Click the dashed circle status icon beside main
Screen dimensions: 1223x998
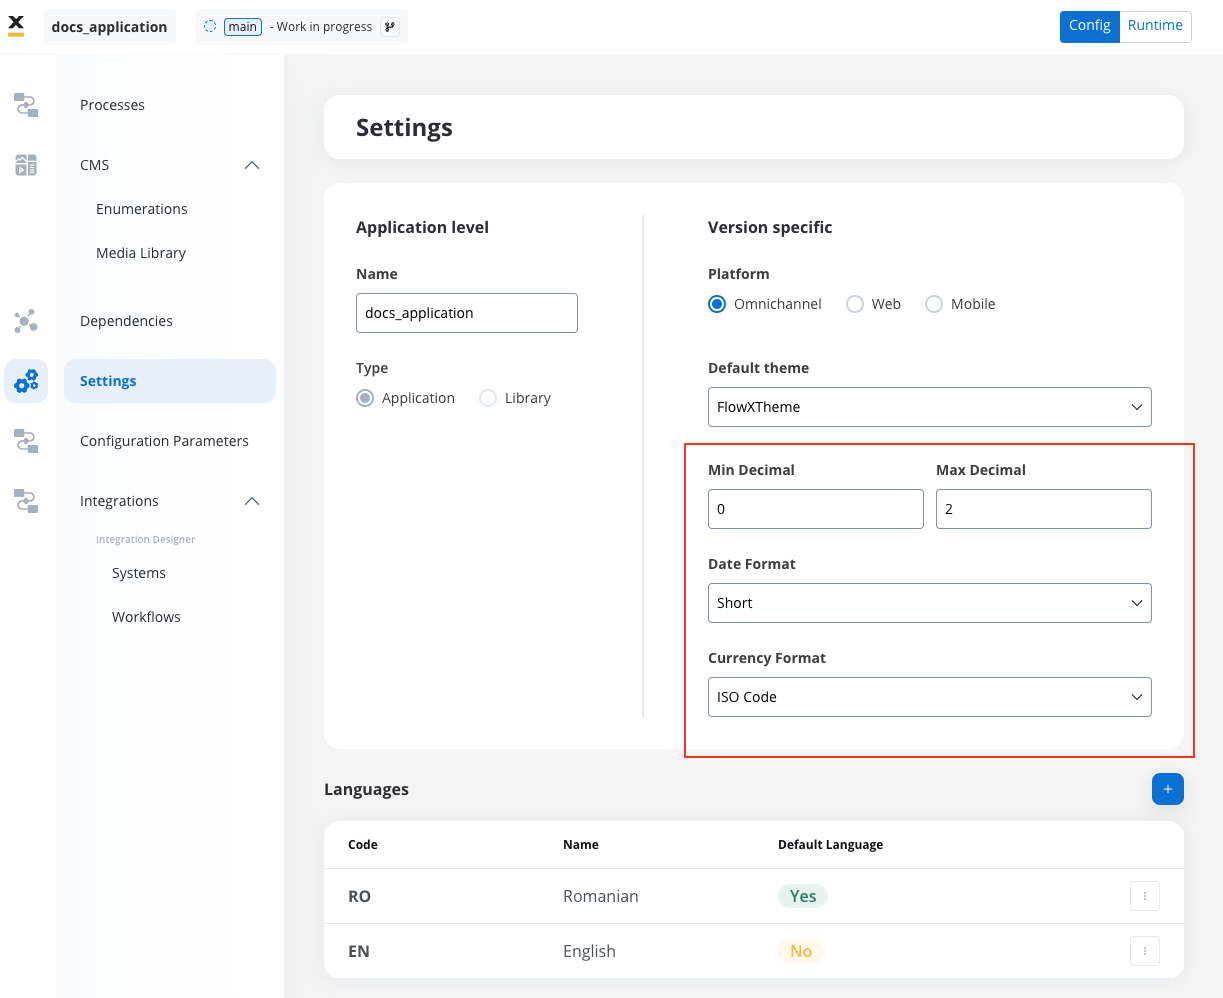(x=210, y=27)
